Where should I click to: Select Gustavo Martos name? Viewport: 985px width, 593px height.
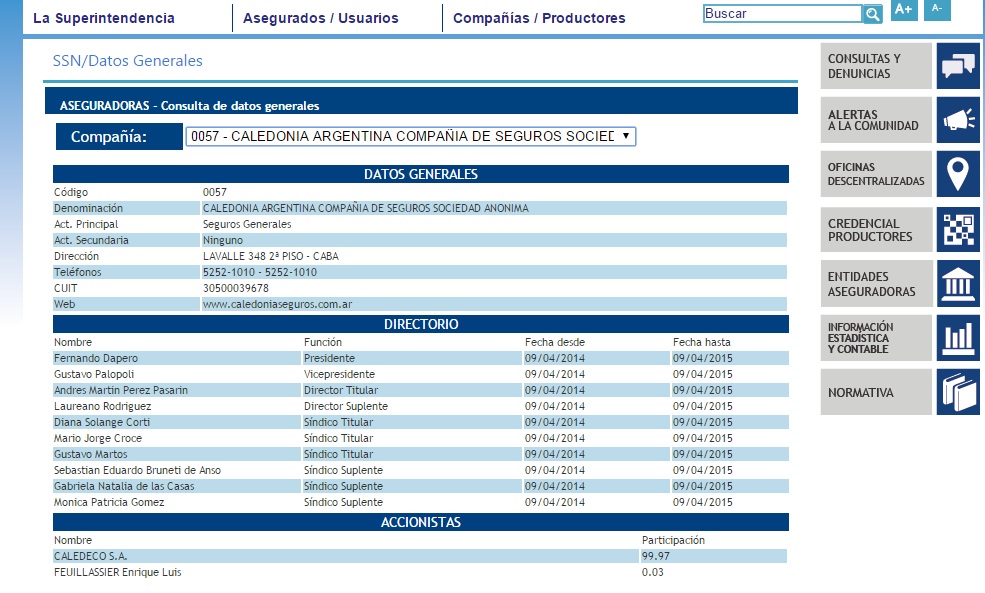pyautogui.click(x=90, y=454)
